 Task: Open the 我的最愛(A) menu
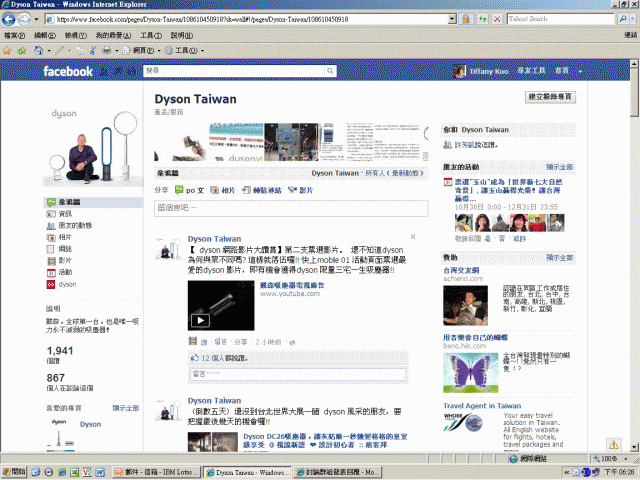pos(113,36)
